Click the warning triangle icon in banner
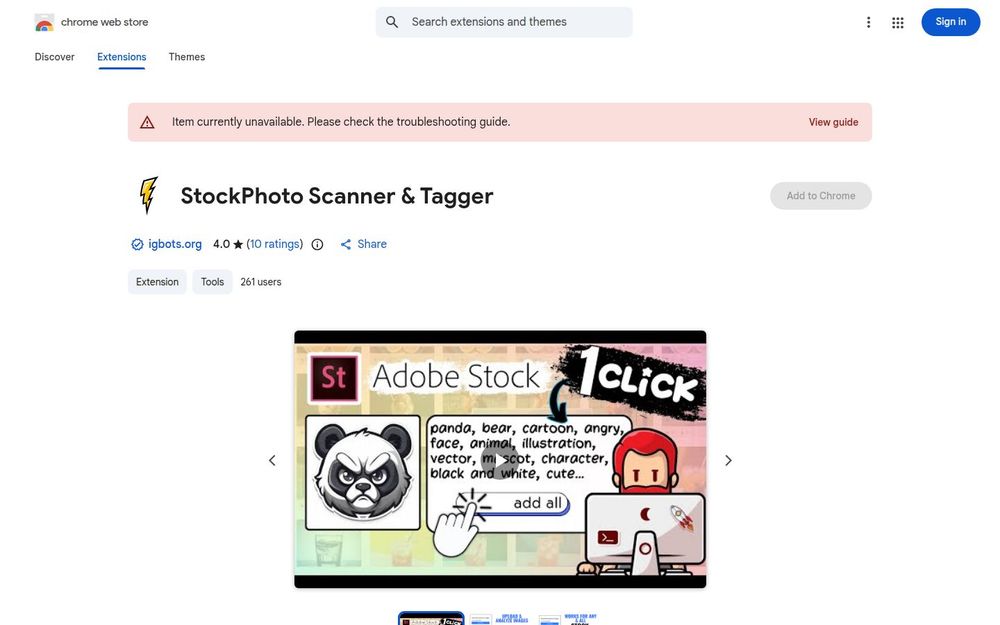The width and height of the screenshot is (1000, 625). [147, 122]
